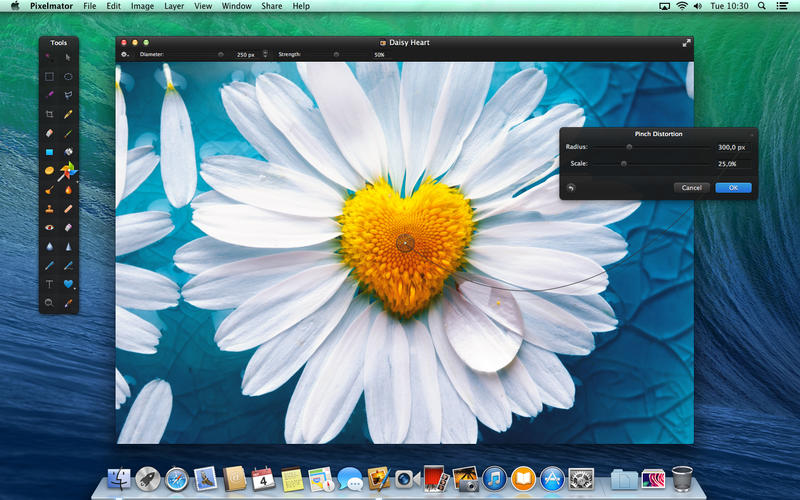Select the Red Eye tool

coord(49,227)
